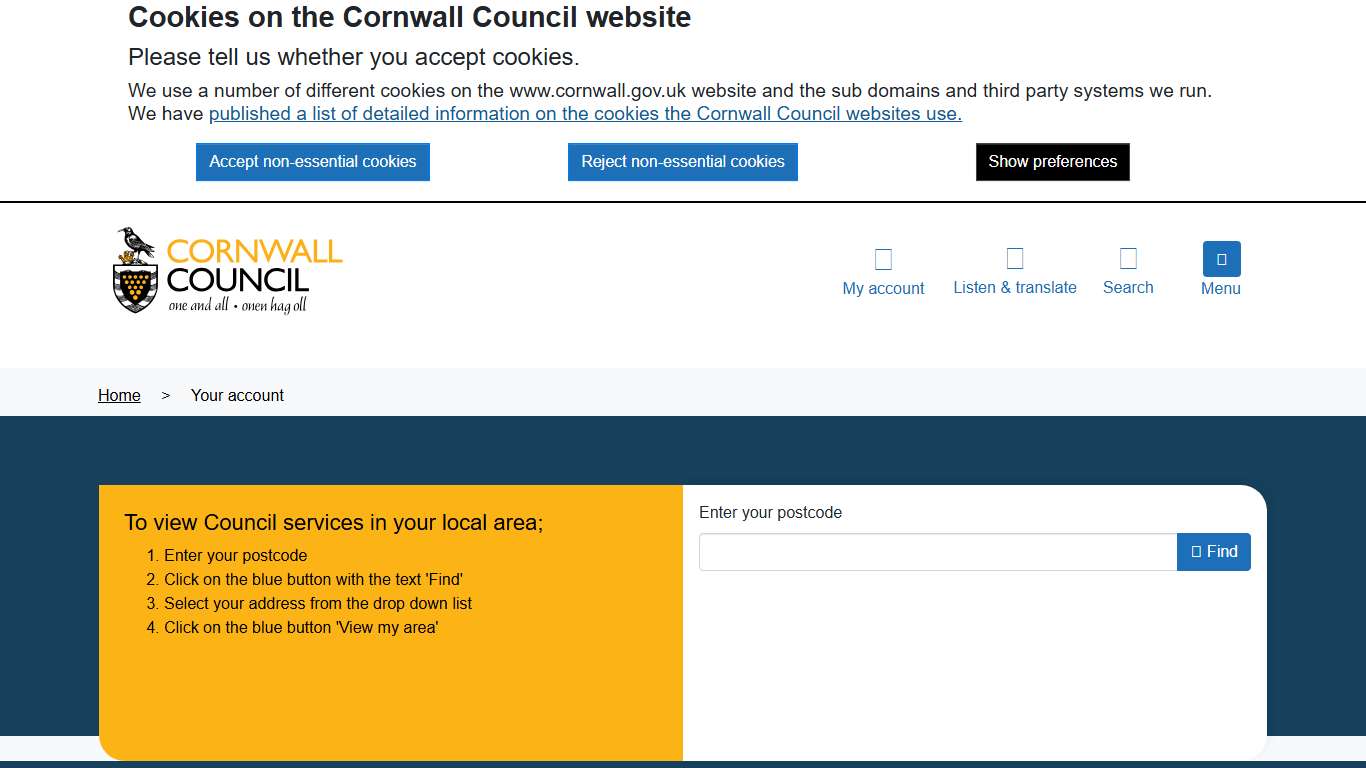Click the Find button's search icon
Screen dimensions: 1366x768
pyautogui.click(x=1196, y=551)
